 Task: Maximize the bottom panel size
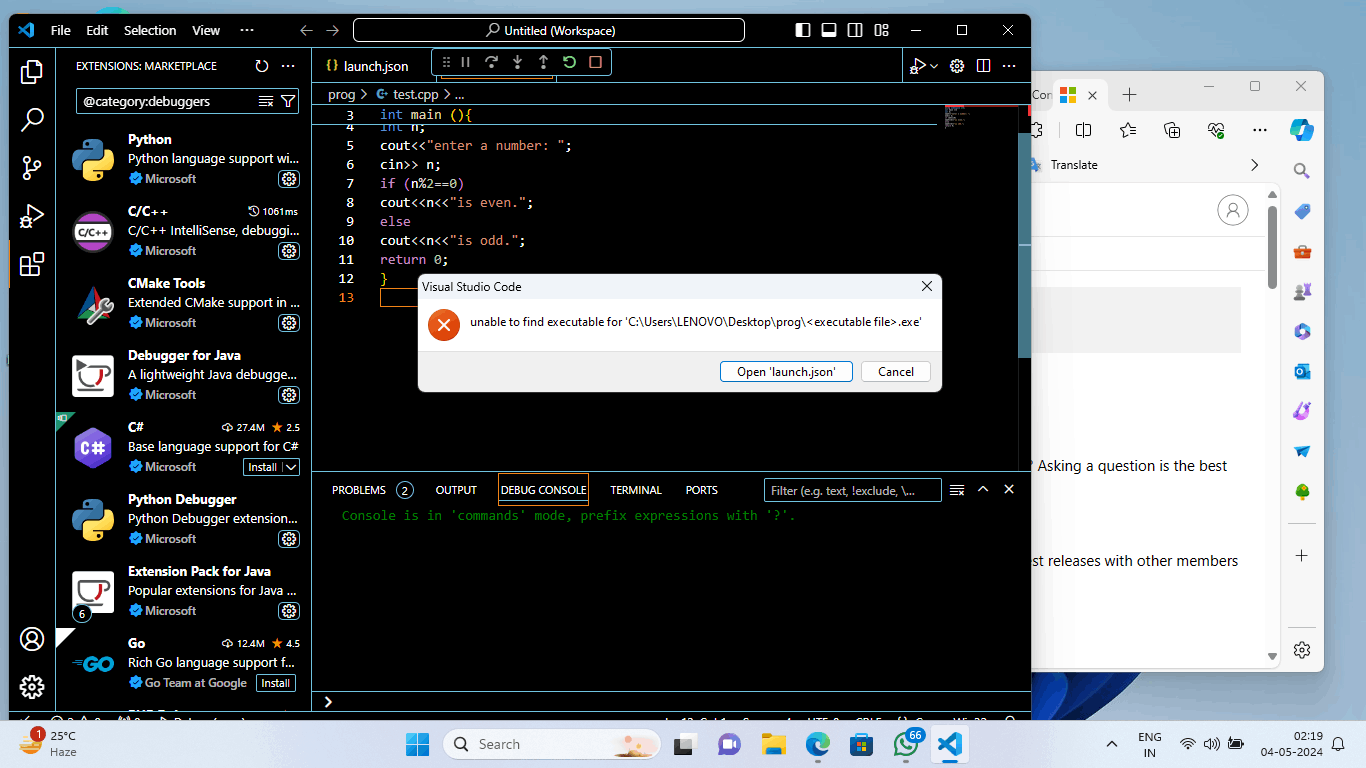coord(983,490)
